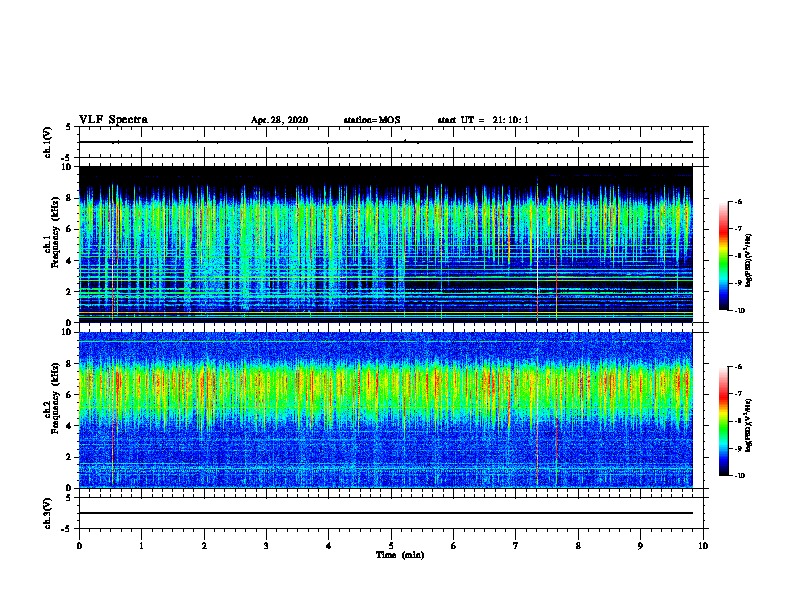Screen dimensions: 792x612
Task: Click the ch.1(V) waveform strip panel
Action: click(391, 142)
